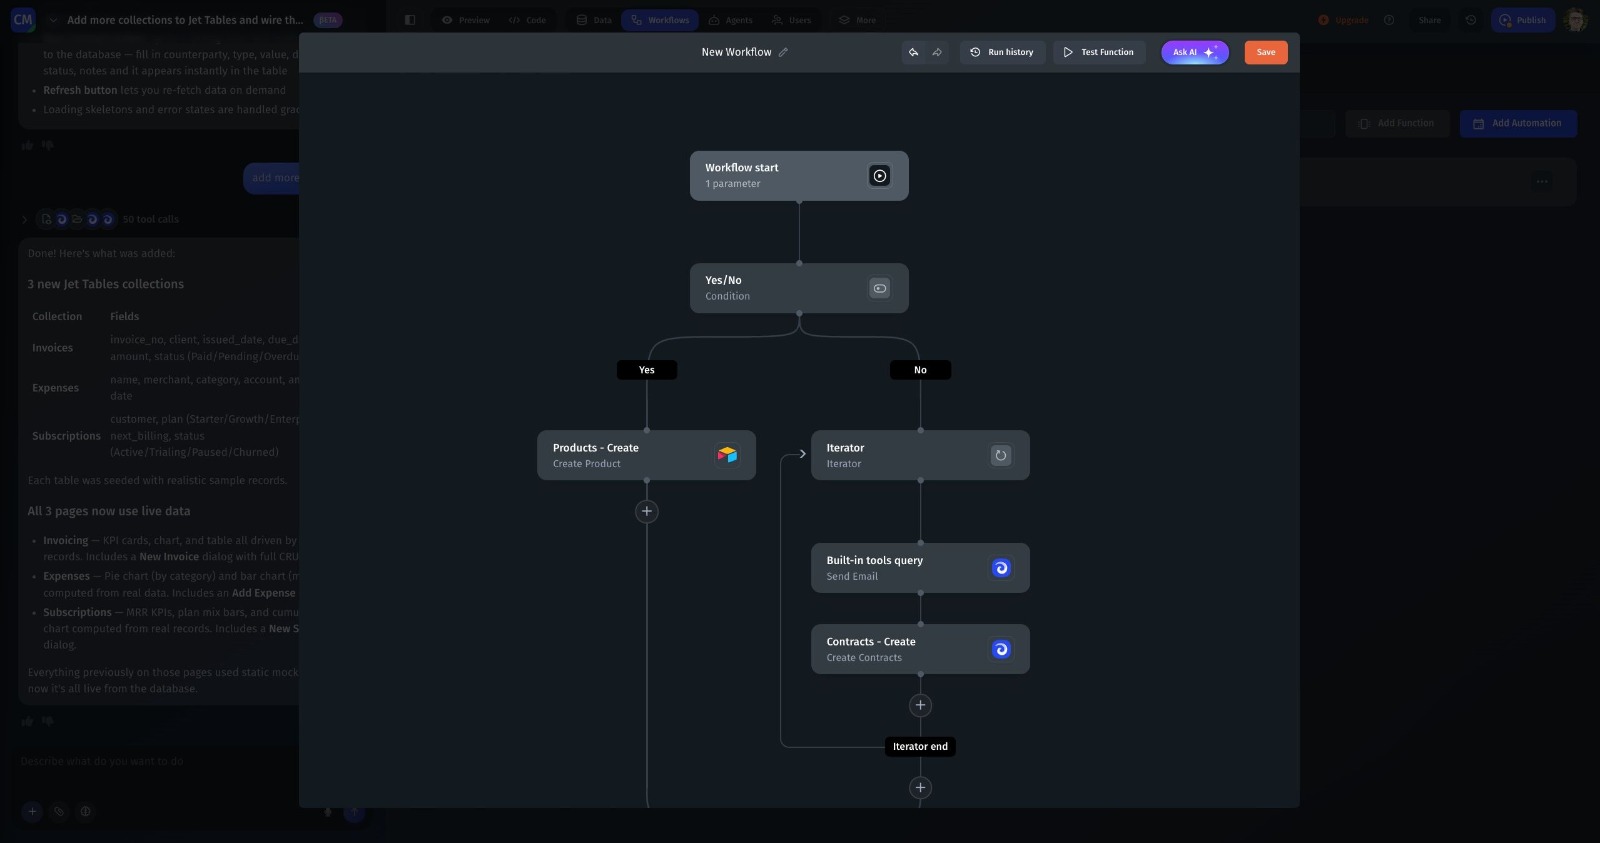The width and height of the screenshot is (1600, 843).
Task: Switch to the Preview tab
Action: pos(465,20)
